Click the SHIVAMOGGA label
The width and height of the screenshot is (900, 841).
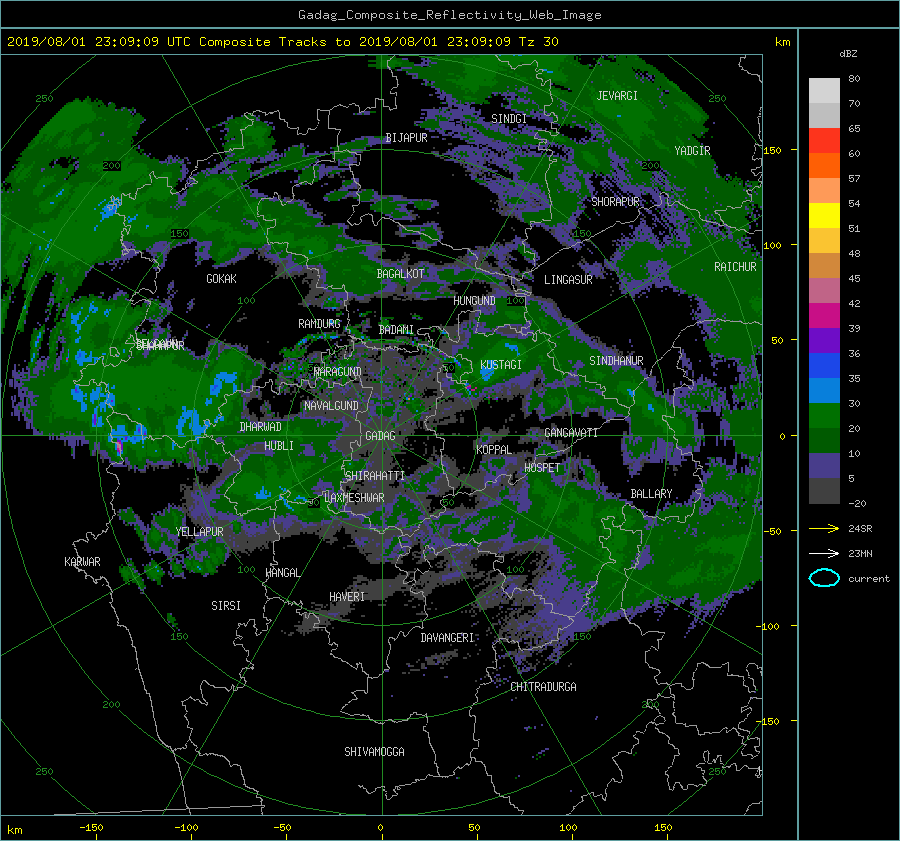[x=374, y=752]
